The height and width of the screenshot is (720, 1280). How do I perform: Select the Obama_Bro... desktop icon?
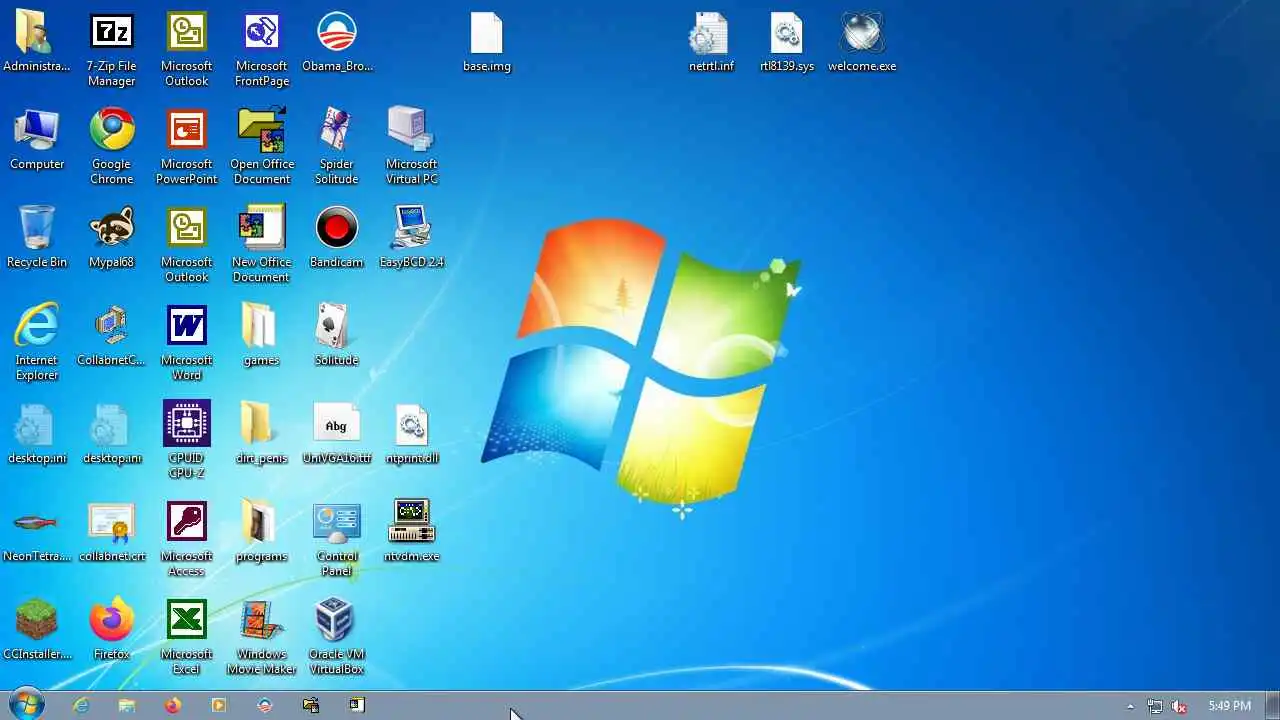click(x=337, y=42)
